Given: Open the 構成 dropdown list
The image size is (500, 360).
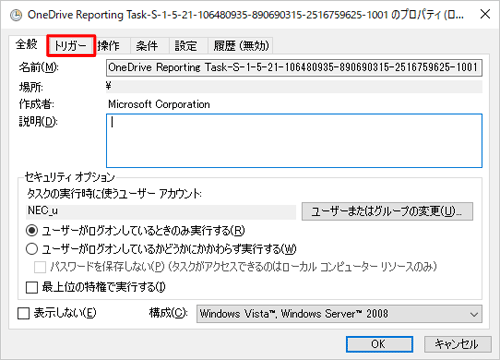Looking at the screenshot, I should (339, 314).
